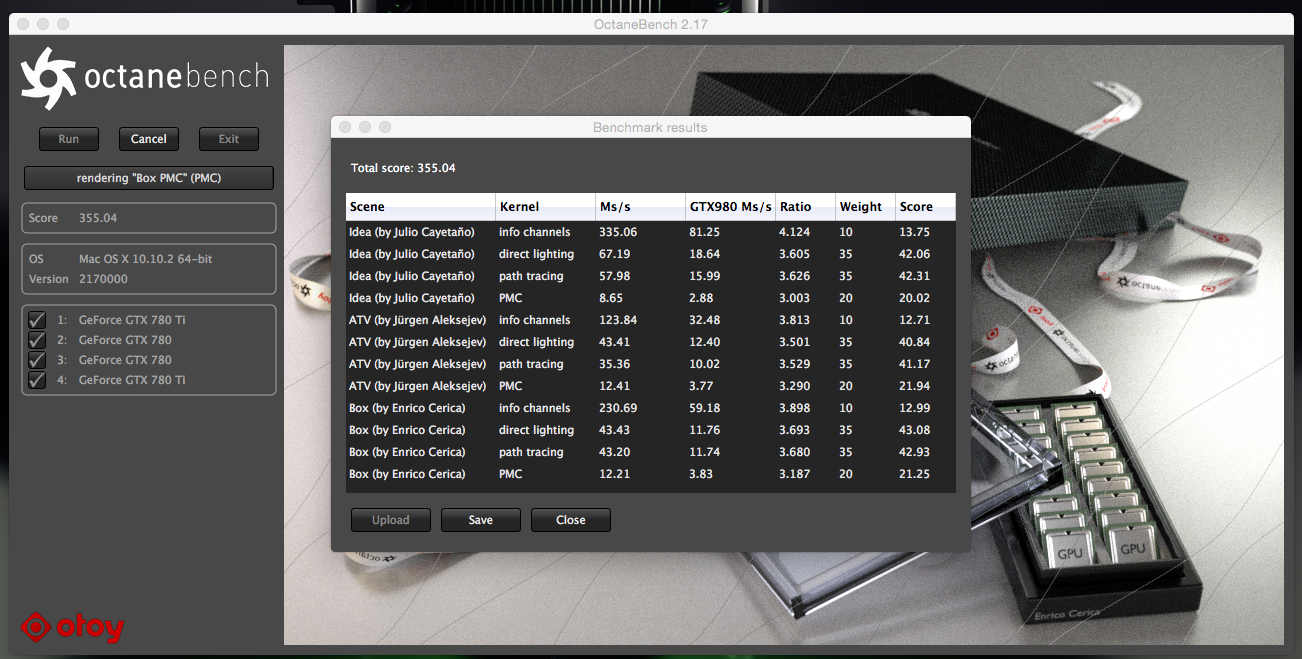Toggle checkbox for GPU 1 GeForce GTX 780 Ti
Screen dimensions: 1302x659
tap(37, 320)
